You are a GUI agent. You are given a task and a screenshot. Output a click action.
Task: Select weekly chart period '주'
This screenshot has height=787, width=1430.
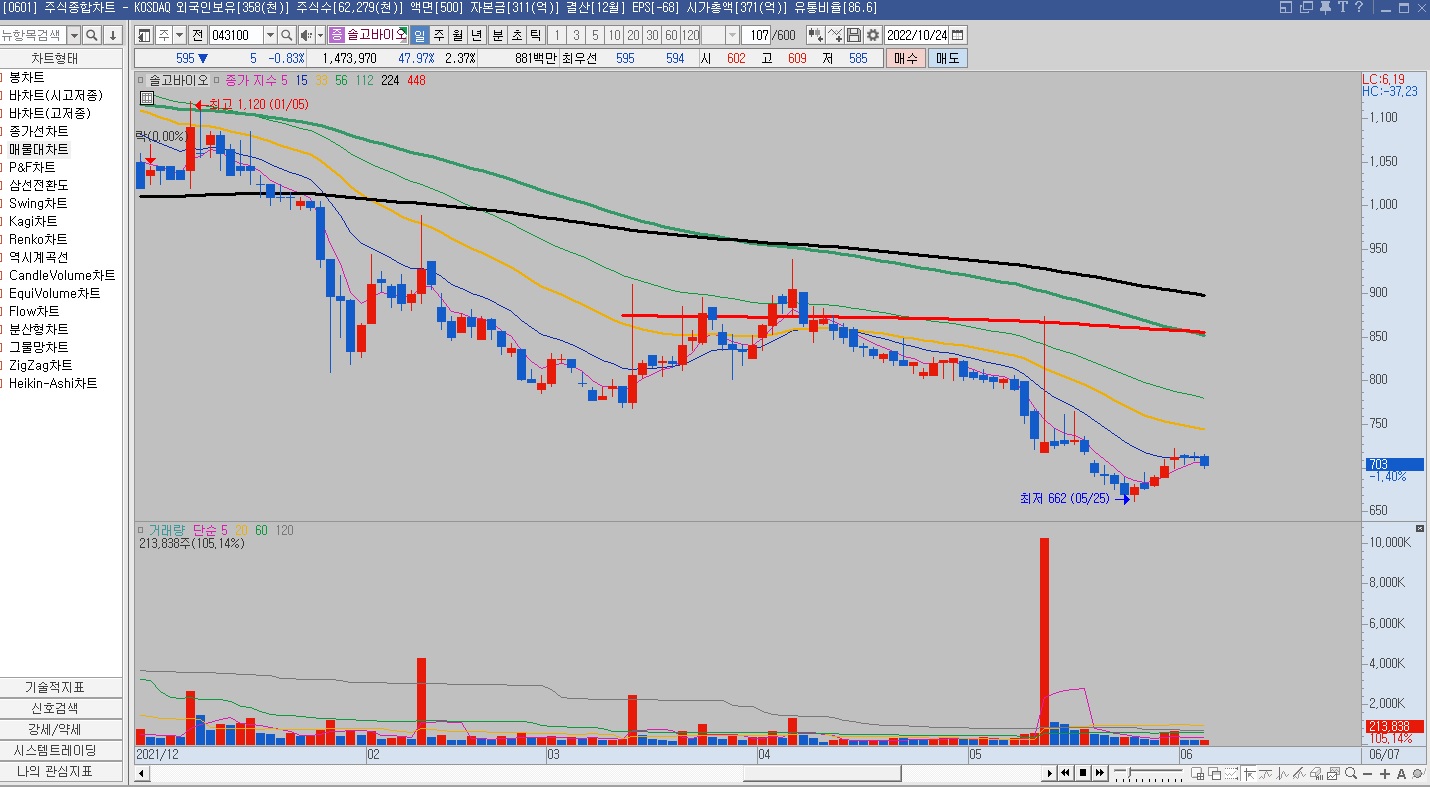click(438, 35)
